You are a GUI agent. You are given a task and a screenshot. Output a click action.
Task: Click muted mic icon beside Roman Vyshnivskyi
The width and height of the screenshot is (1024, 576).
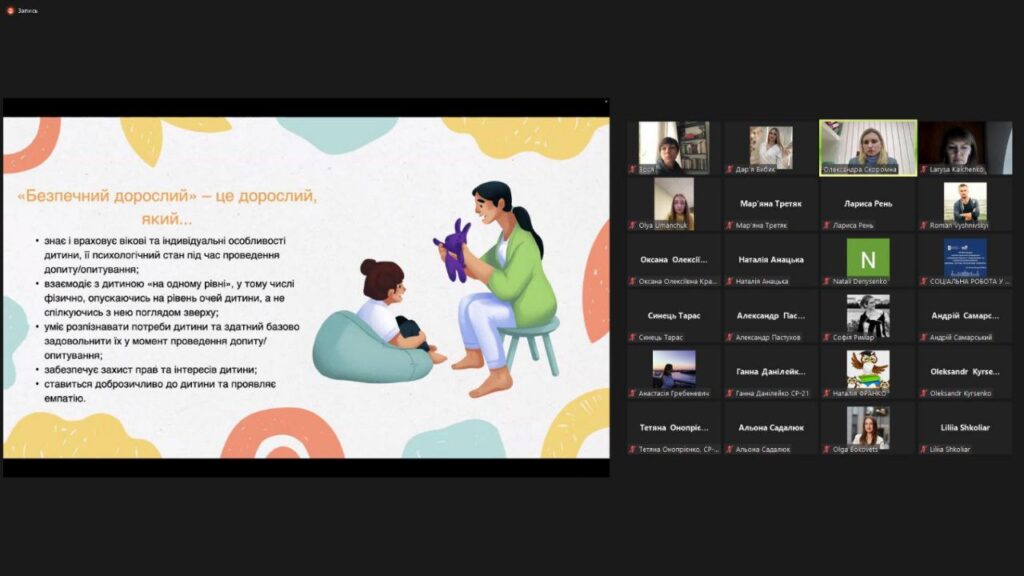pos(924,225)
